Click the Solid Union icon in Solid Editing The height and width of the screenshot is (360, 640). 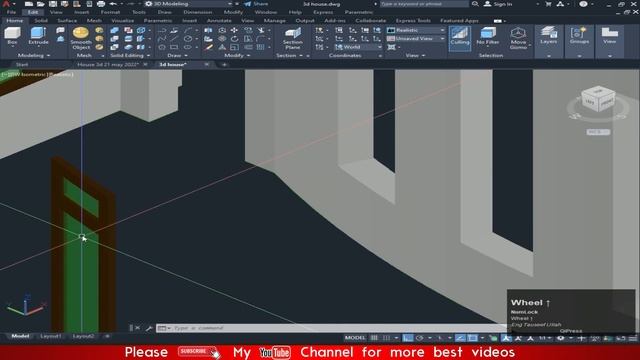(x=115, y=30)
